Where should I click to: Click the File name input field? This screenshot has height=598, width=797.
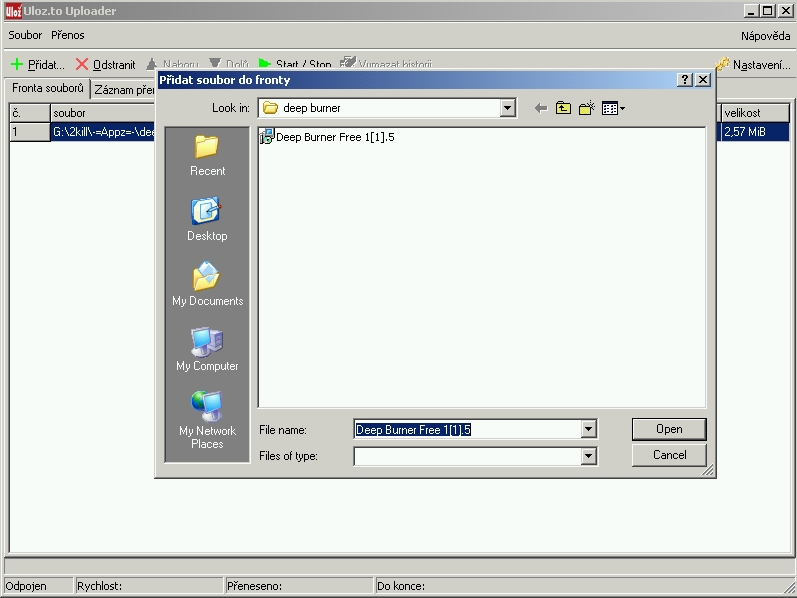(x=468, y=429)
